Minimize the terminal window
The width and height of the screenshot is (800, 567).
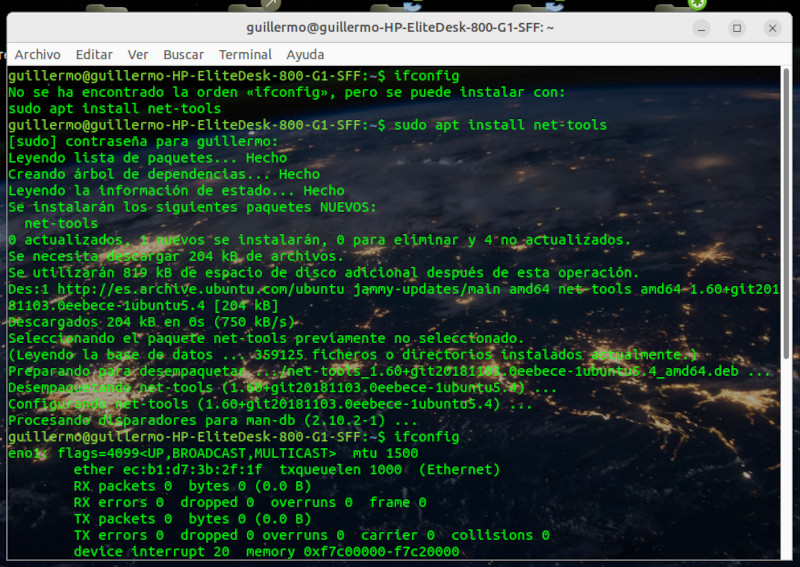pyautogui.click(x=702, y=28)
